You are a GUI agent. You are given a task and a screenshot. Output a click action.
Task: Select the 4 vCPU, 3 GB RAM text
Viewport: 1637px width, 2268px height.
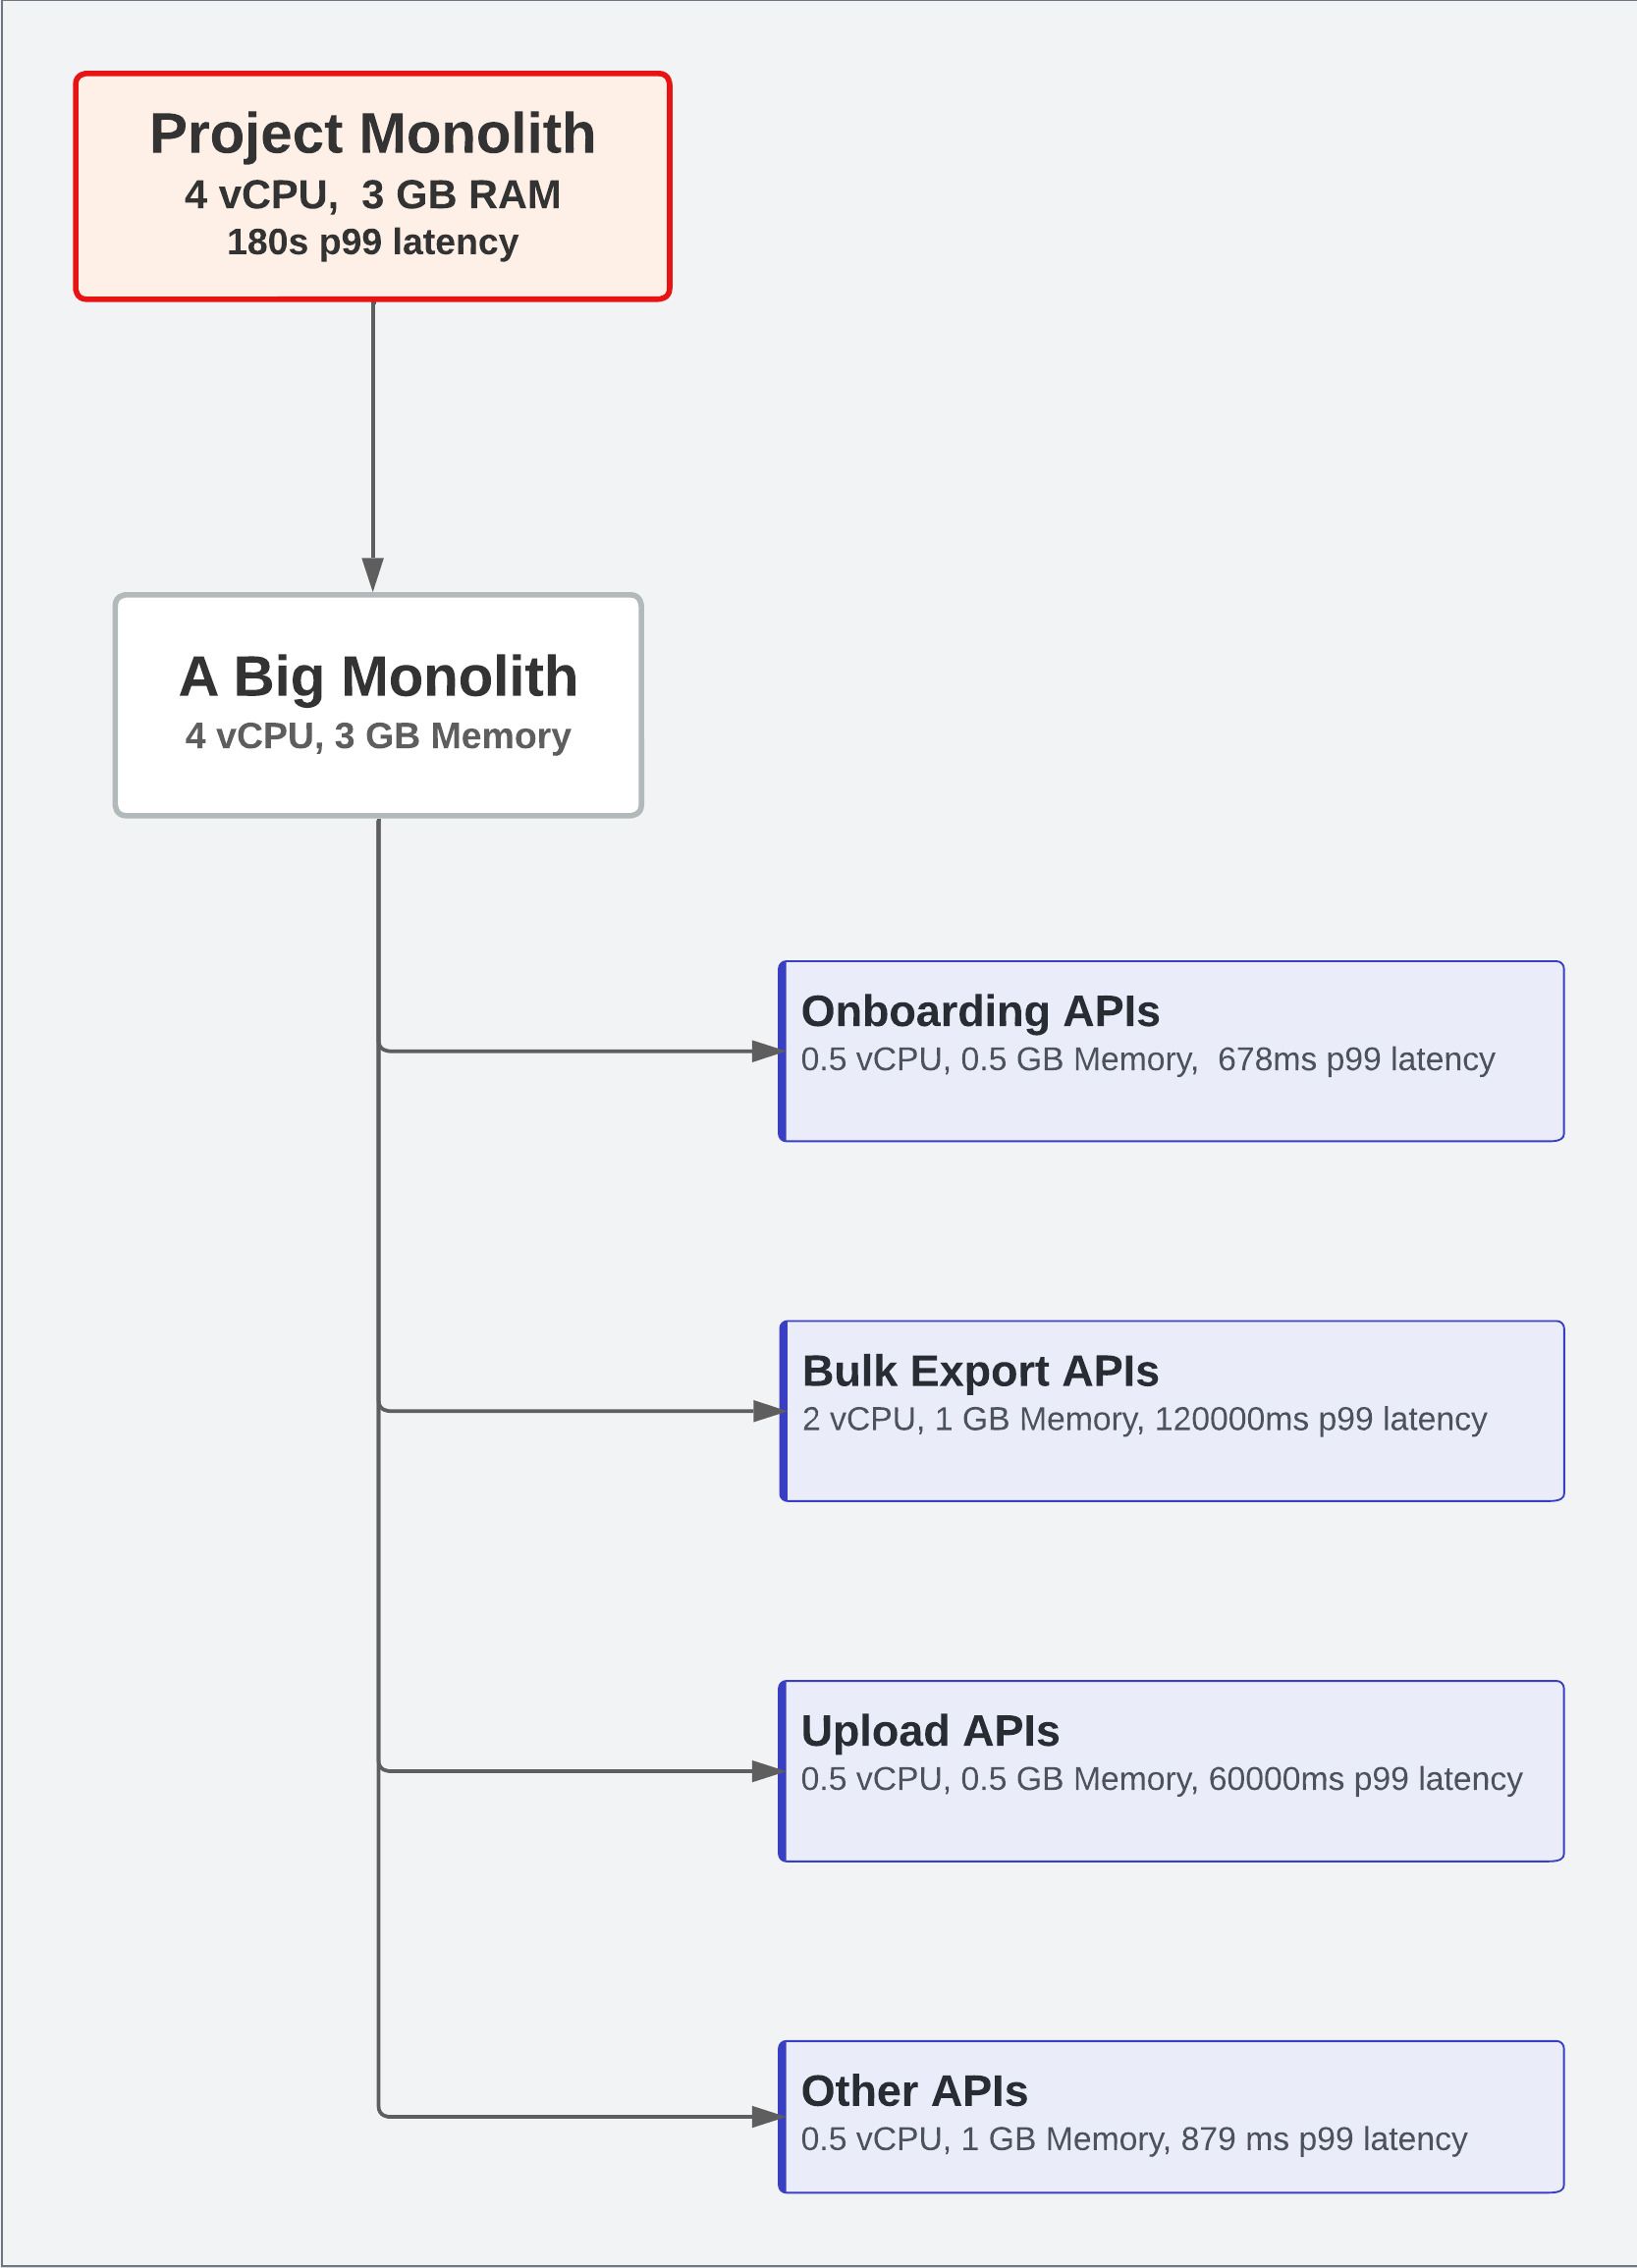[x=372, y=195]
